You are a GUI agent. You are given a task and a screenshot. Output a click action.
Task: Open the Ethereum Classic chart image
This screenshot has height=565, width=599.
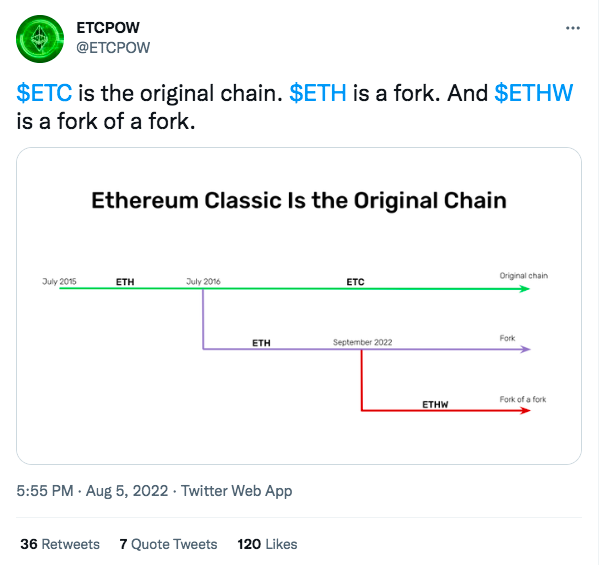pos(299,306)
